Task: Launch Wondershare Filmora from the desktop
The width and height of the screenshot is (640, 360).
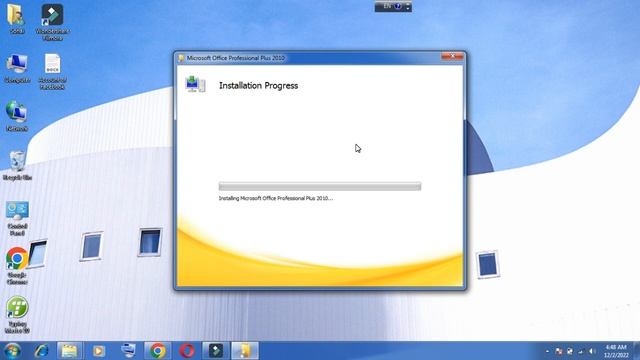Action: (52, 22)
